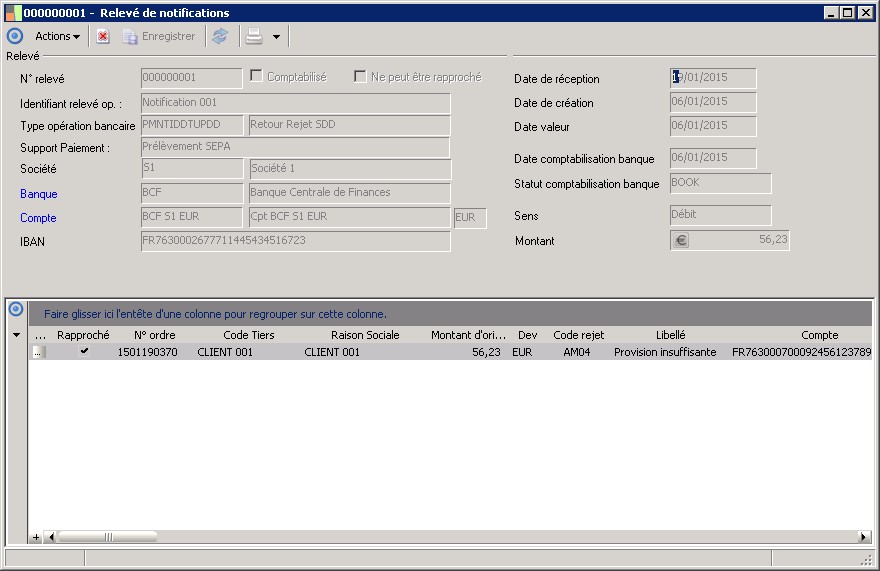This screenshot has height=571, width=880.
Task: Click the printer icon
Action: click(254, 36)
